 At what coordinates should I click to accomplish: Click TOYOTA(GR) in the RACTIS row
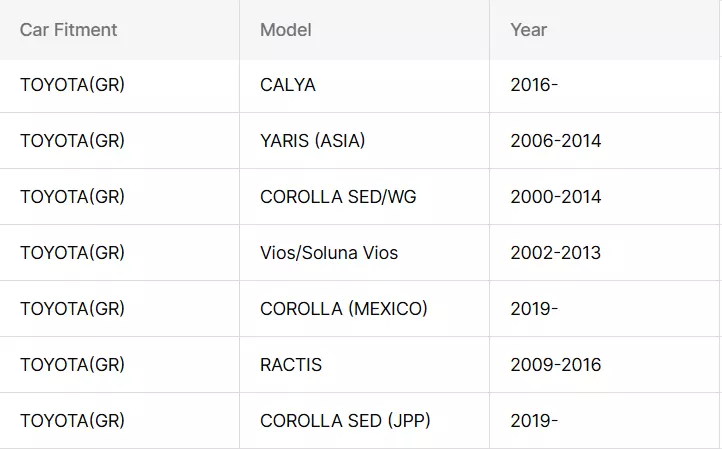[72, 365]
